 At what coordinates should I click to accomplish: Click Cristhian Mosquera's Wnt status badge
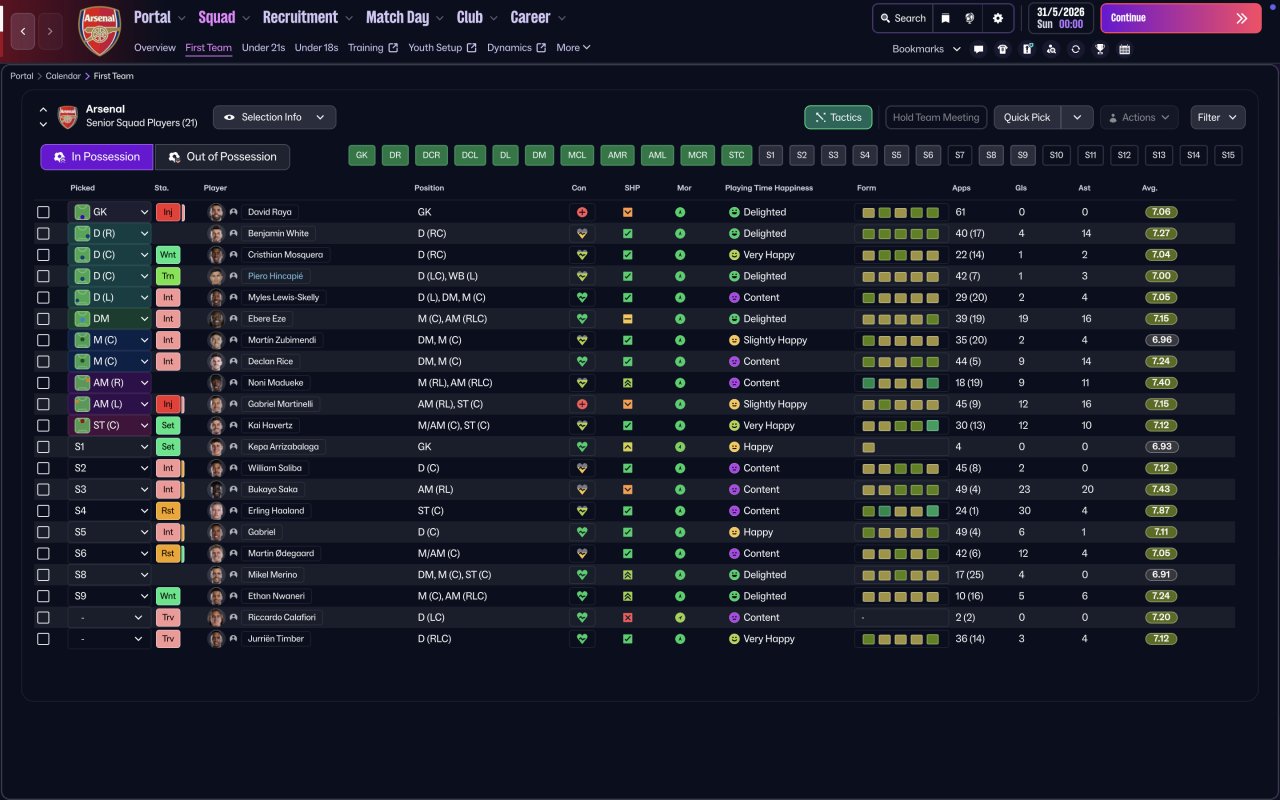click(168, 255)
